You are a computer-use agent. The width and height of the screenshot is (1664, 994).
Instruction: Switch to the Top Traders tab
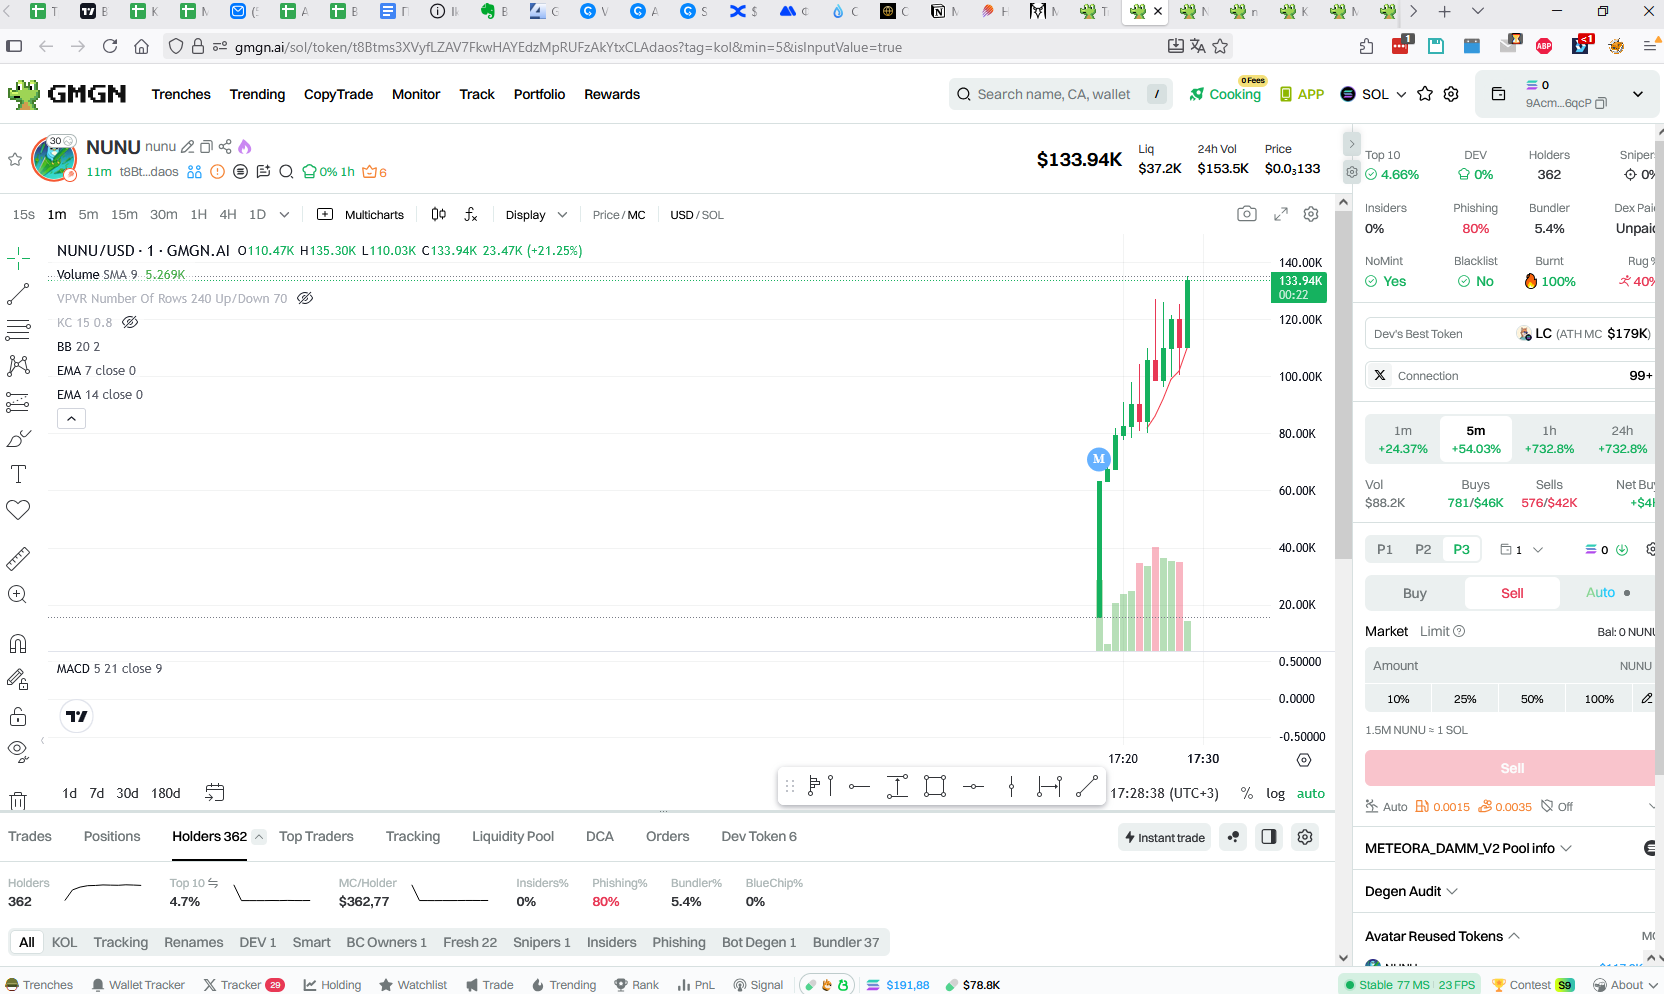(x=316, y=836)
